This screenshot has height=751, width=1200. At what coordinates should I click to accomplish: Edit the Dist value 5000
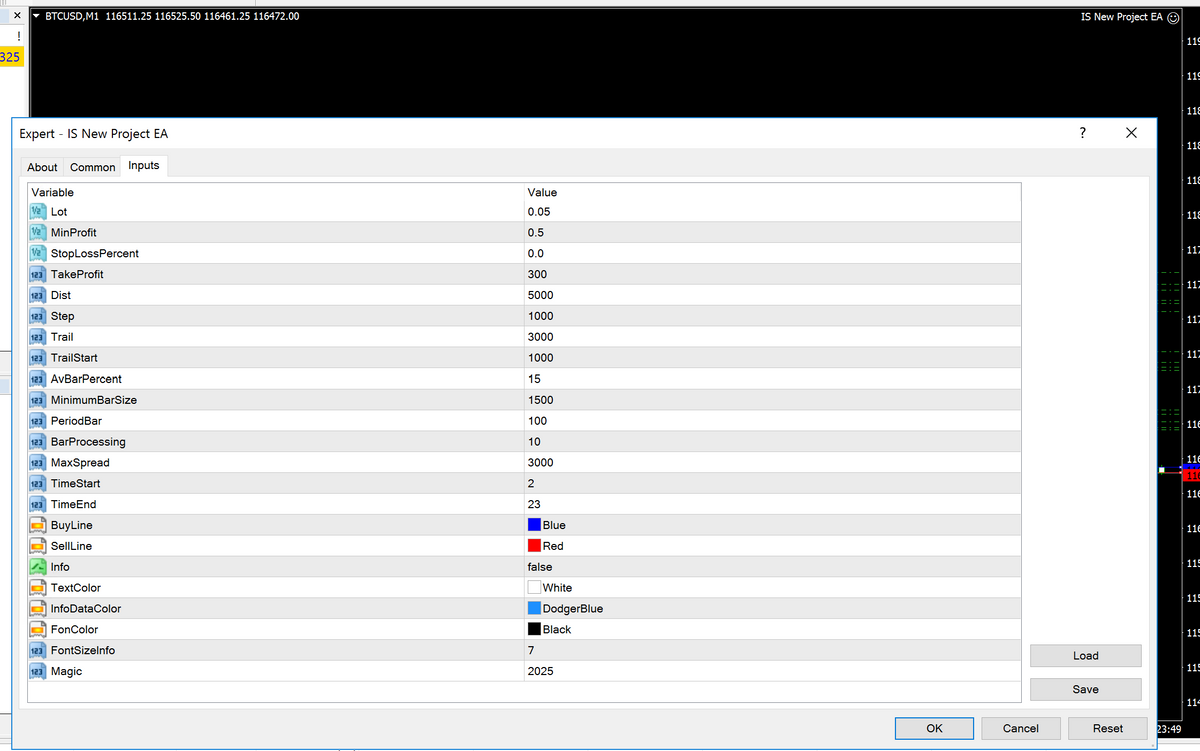[x=540, y=296]
